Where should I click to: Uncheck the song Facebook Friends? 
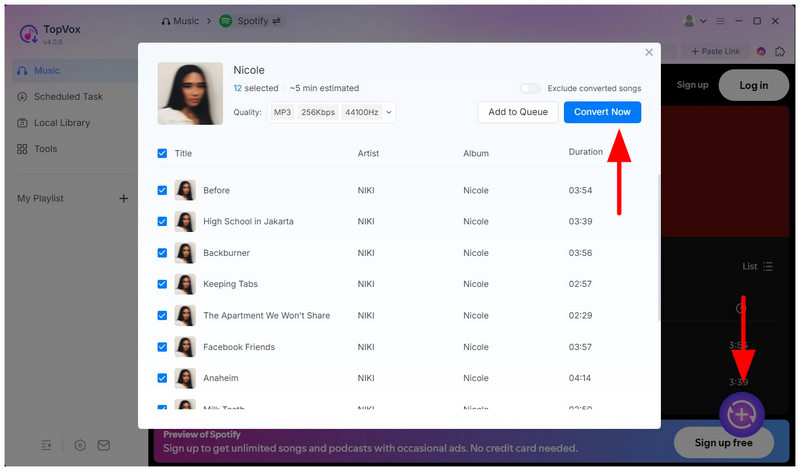coord(162,347)
